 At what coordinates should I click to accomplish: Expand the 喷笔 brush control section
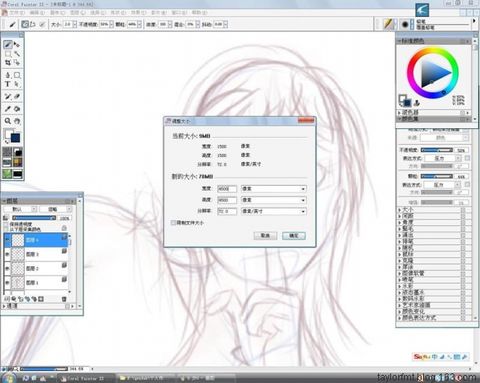400,280
